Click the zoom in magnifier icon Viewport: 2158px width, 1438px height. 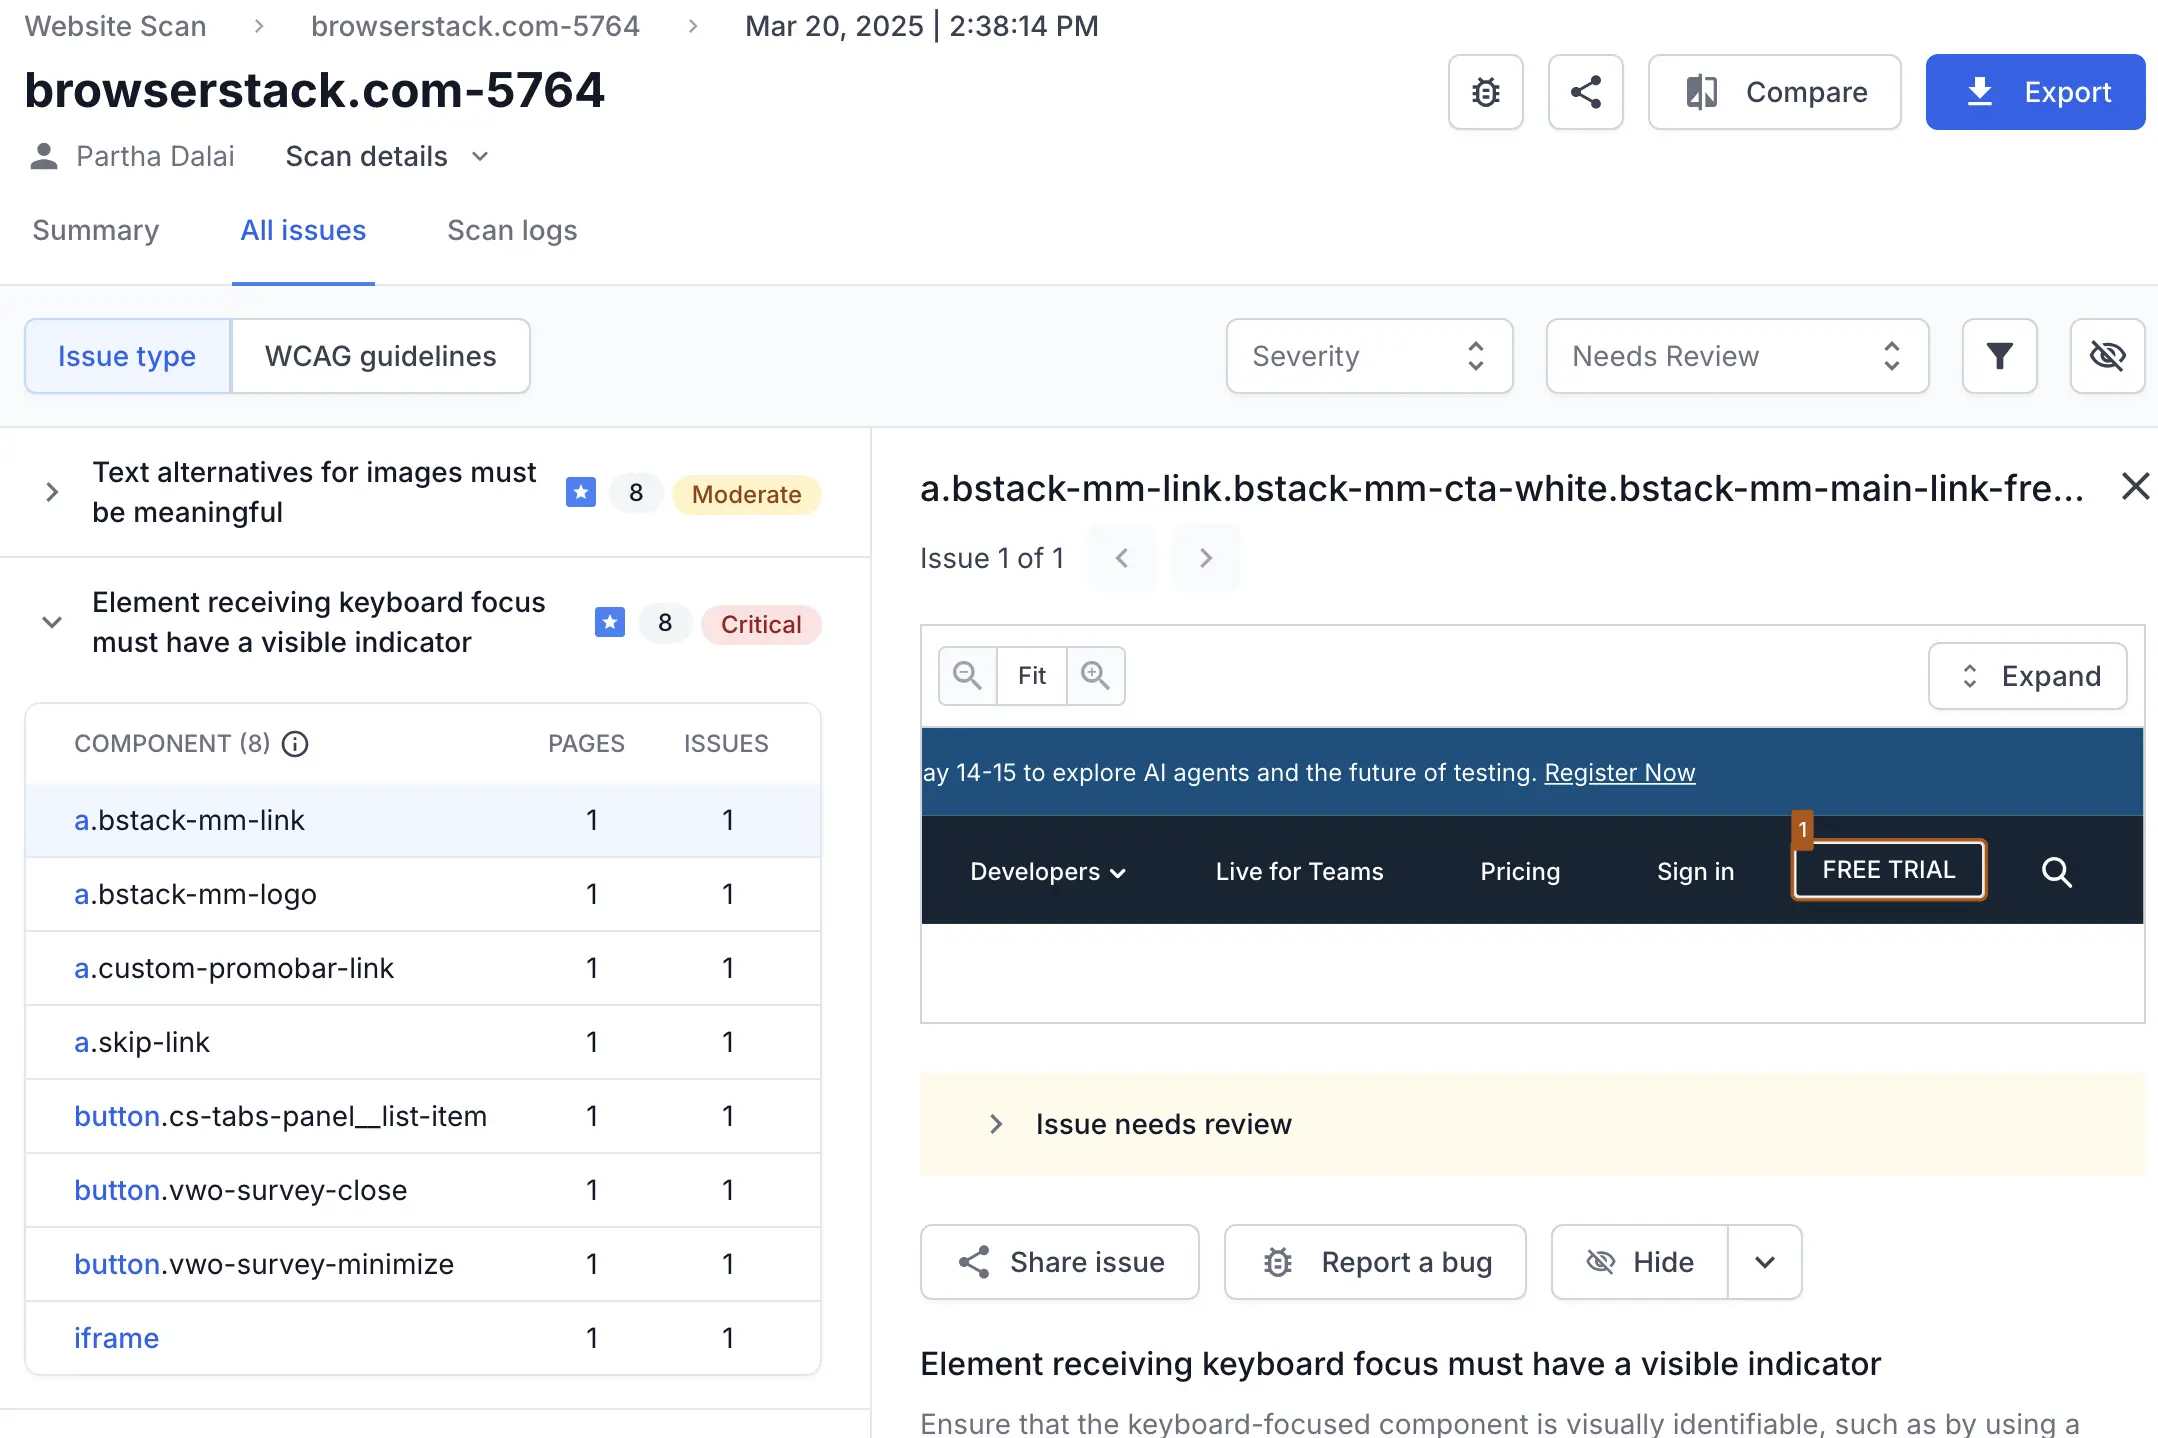coord(1095,676)
